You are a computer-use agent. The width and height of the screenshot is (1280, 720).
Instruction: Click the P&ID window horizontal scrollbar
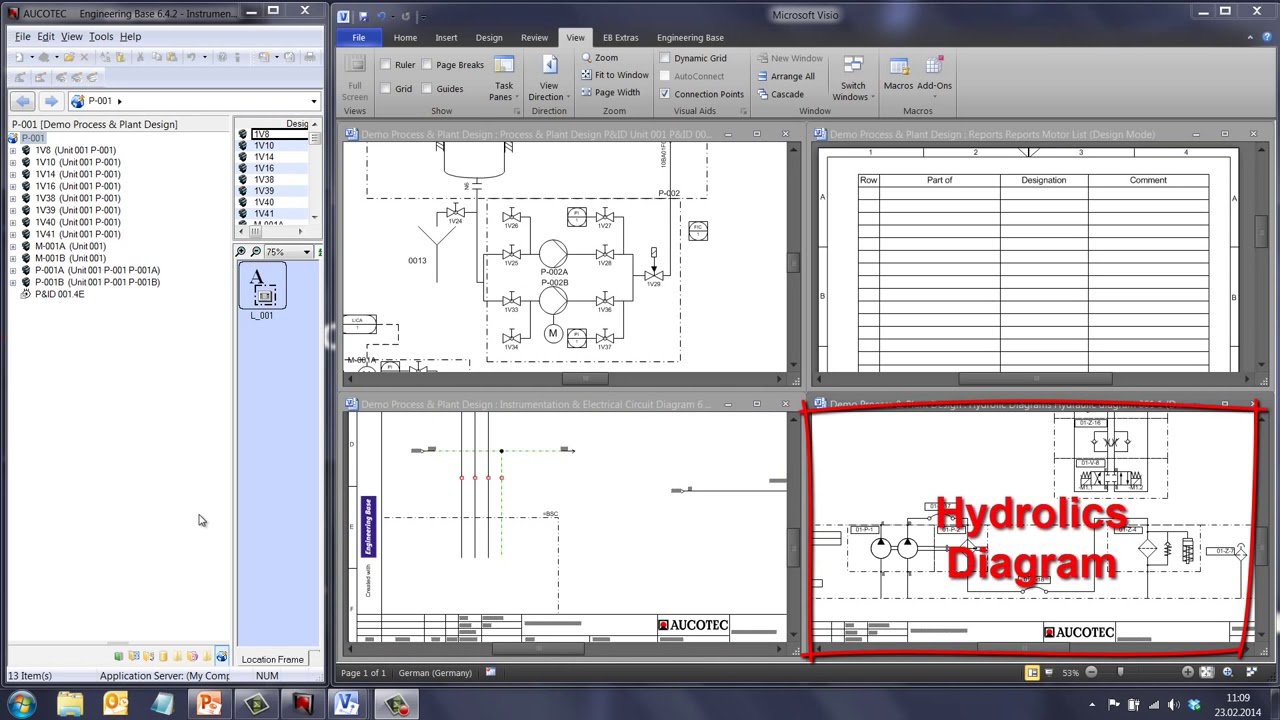pyautogui.click(x=586, y=378)
